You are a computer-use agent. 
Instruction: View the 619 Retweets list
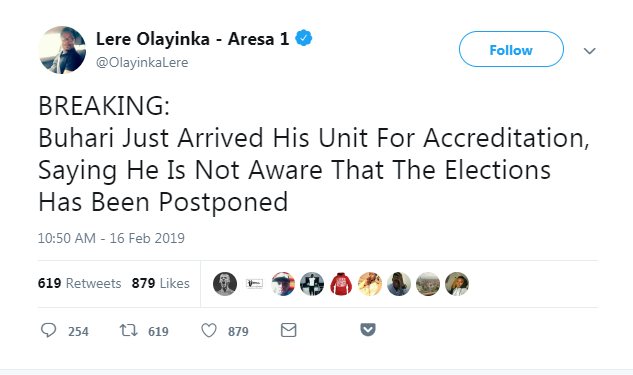80,283
